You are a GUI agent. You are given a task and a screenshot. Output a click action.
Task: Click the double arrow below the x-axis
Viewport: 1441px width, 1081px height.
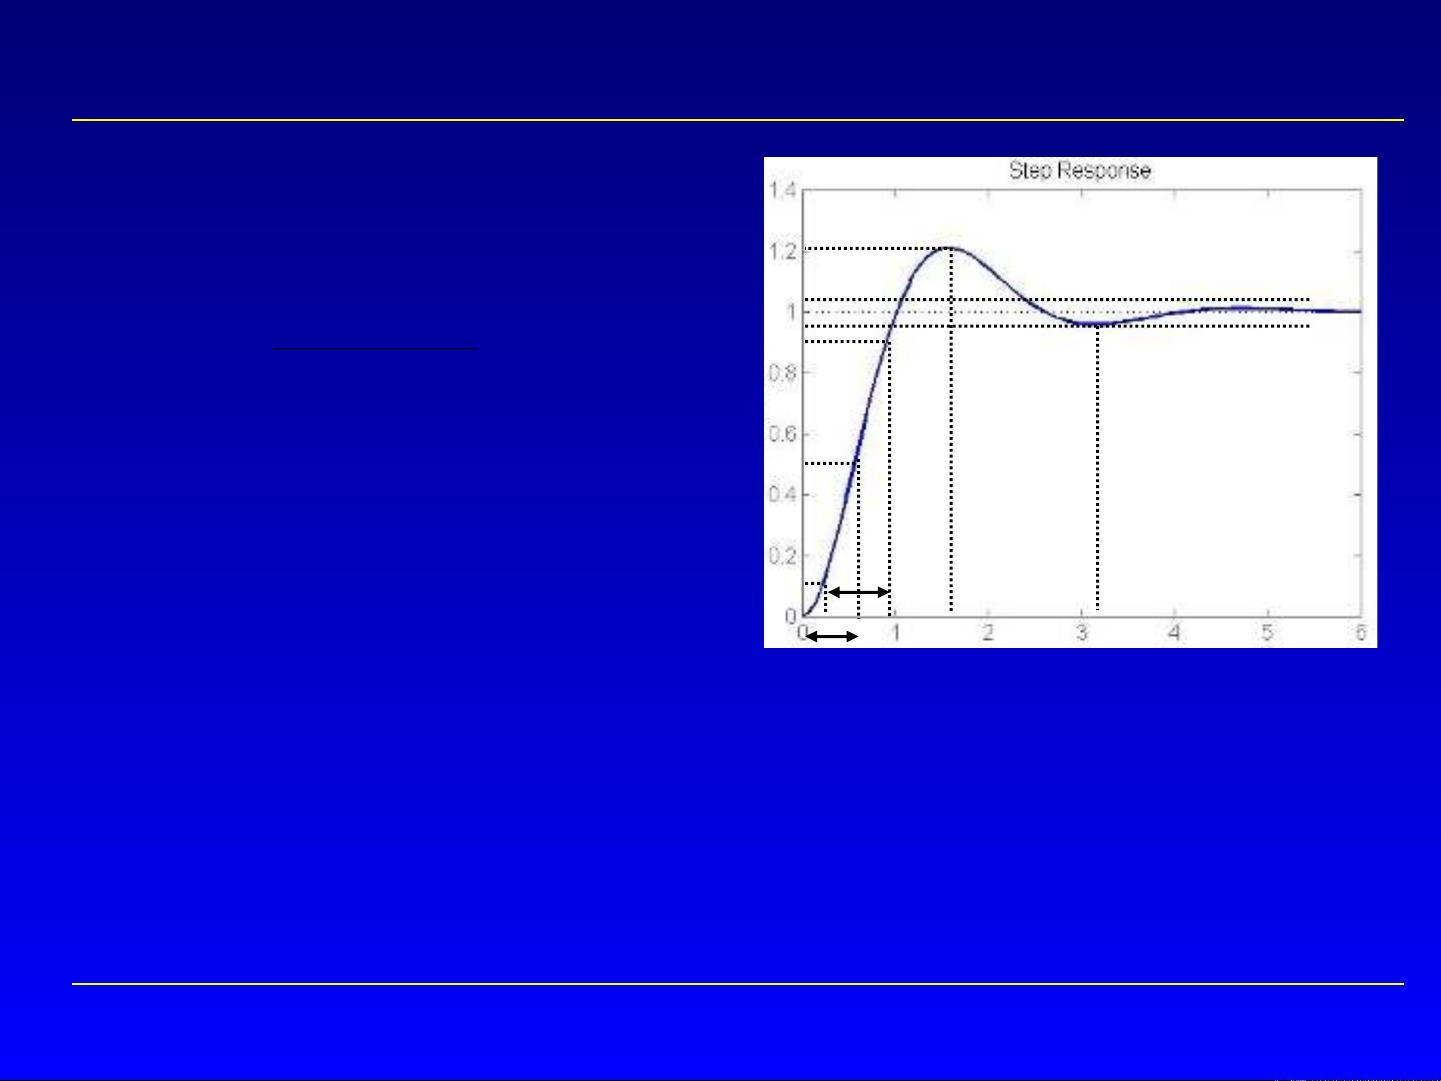(832, 637)
